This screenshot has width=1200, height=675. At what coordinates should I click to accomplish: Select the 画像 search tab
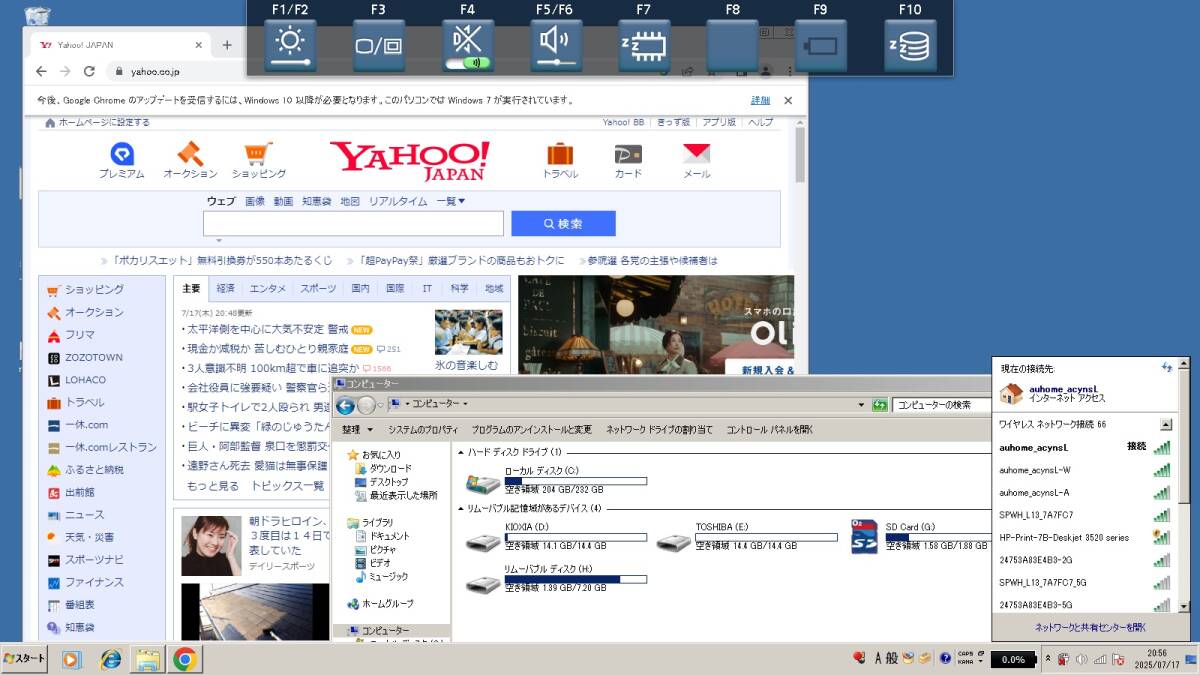coord(255,201)
